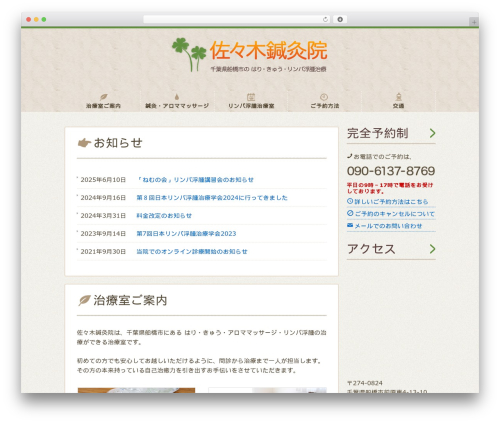The width and height of the screenshot is (500, 423).
Task: Click the red browser close button
Action: (x=29, y=19)
